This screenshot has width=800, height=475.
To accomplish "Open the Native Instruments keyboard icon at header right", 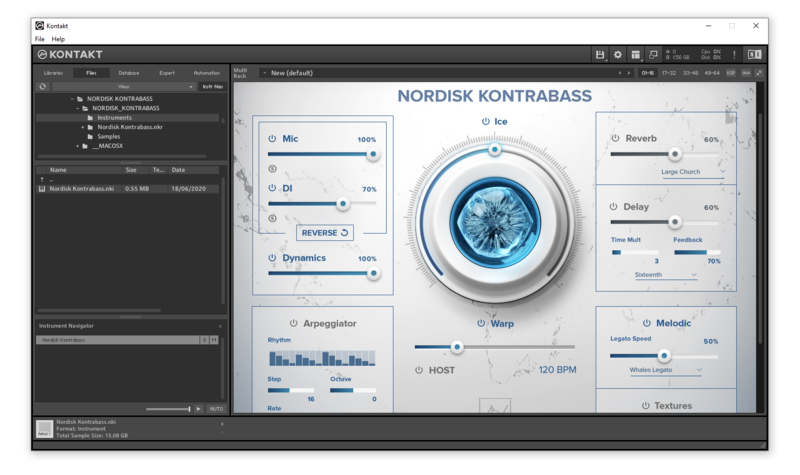I will click(x=755, y=55).
